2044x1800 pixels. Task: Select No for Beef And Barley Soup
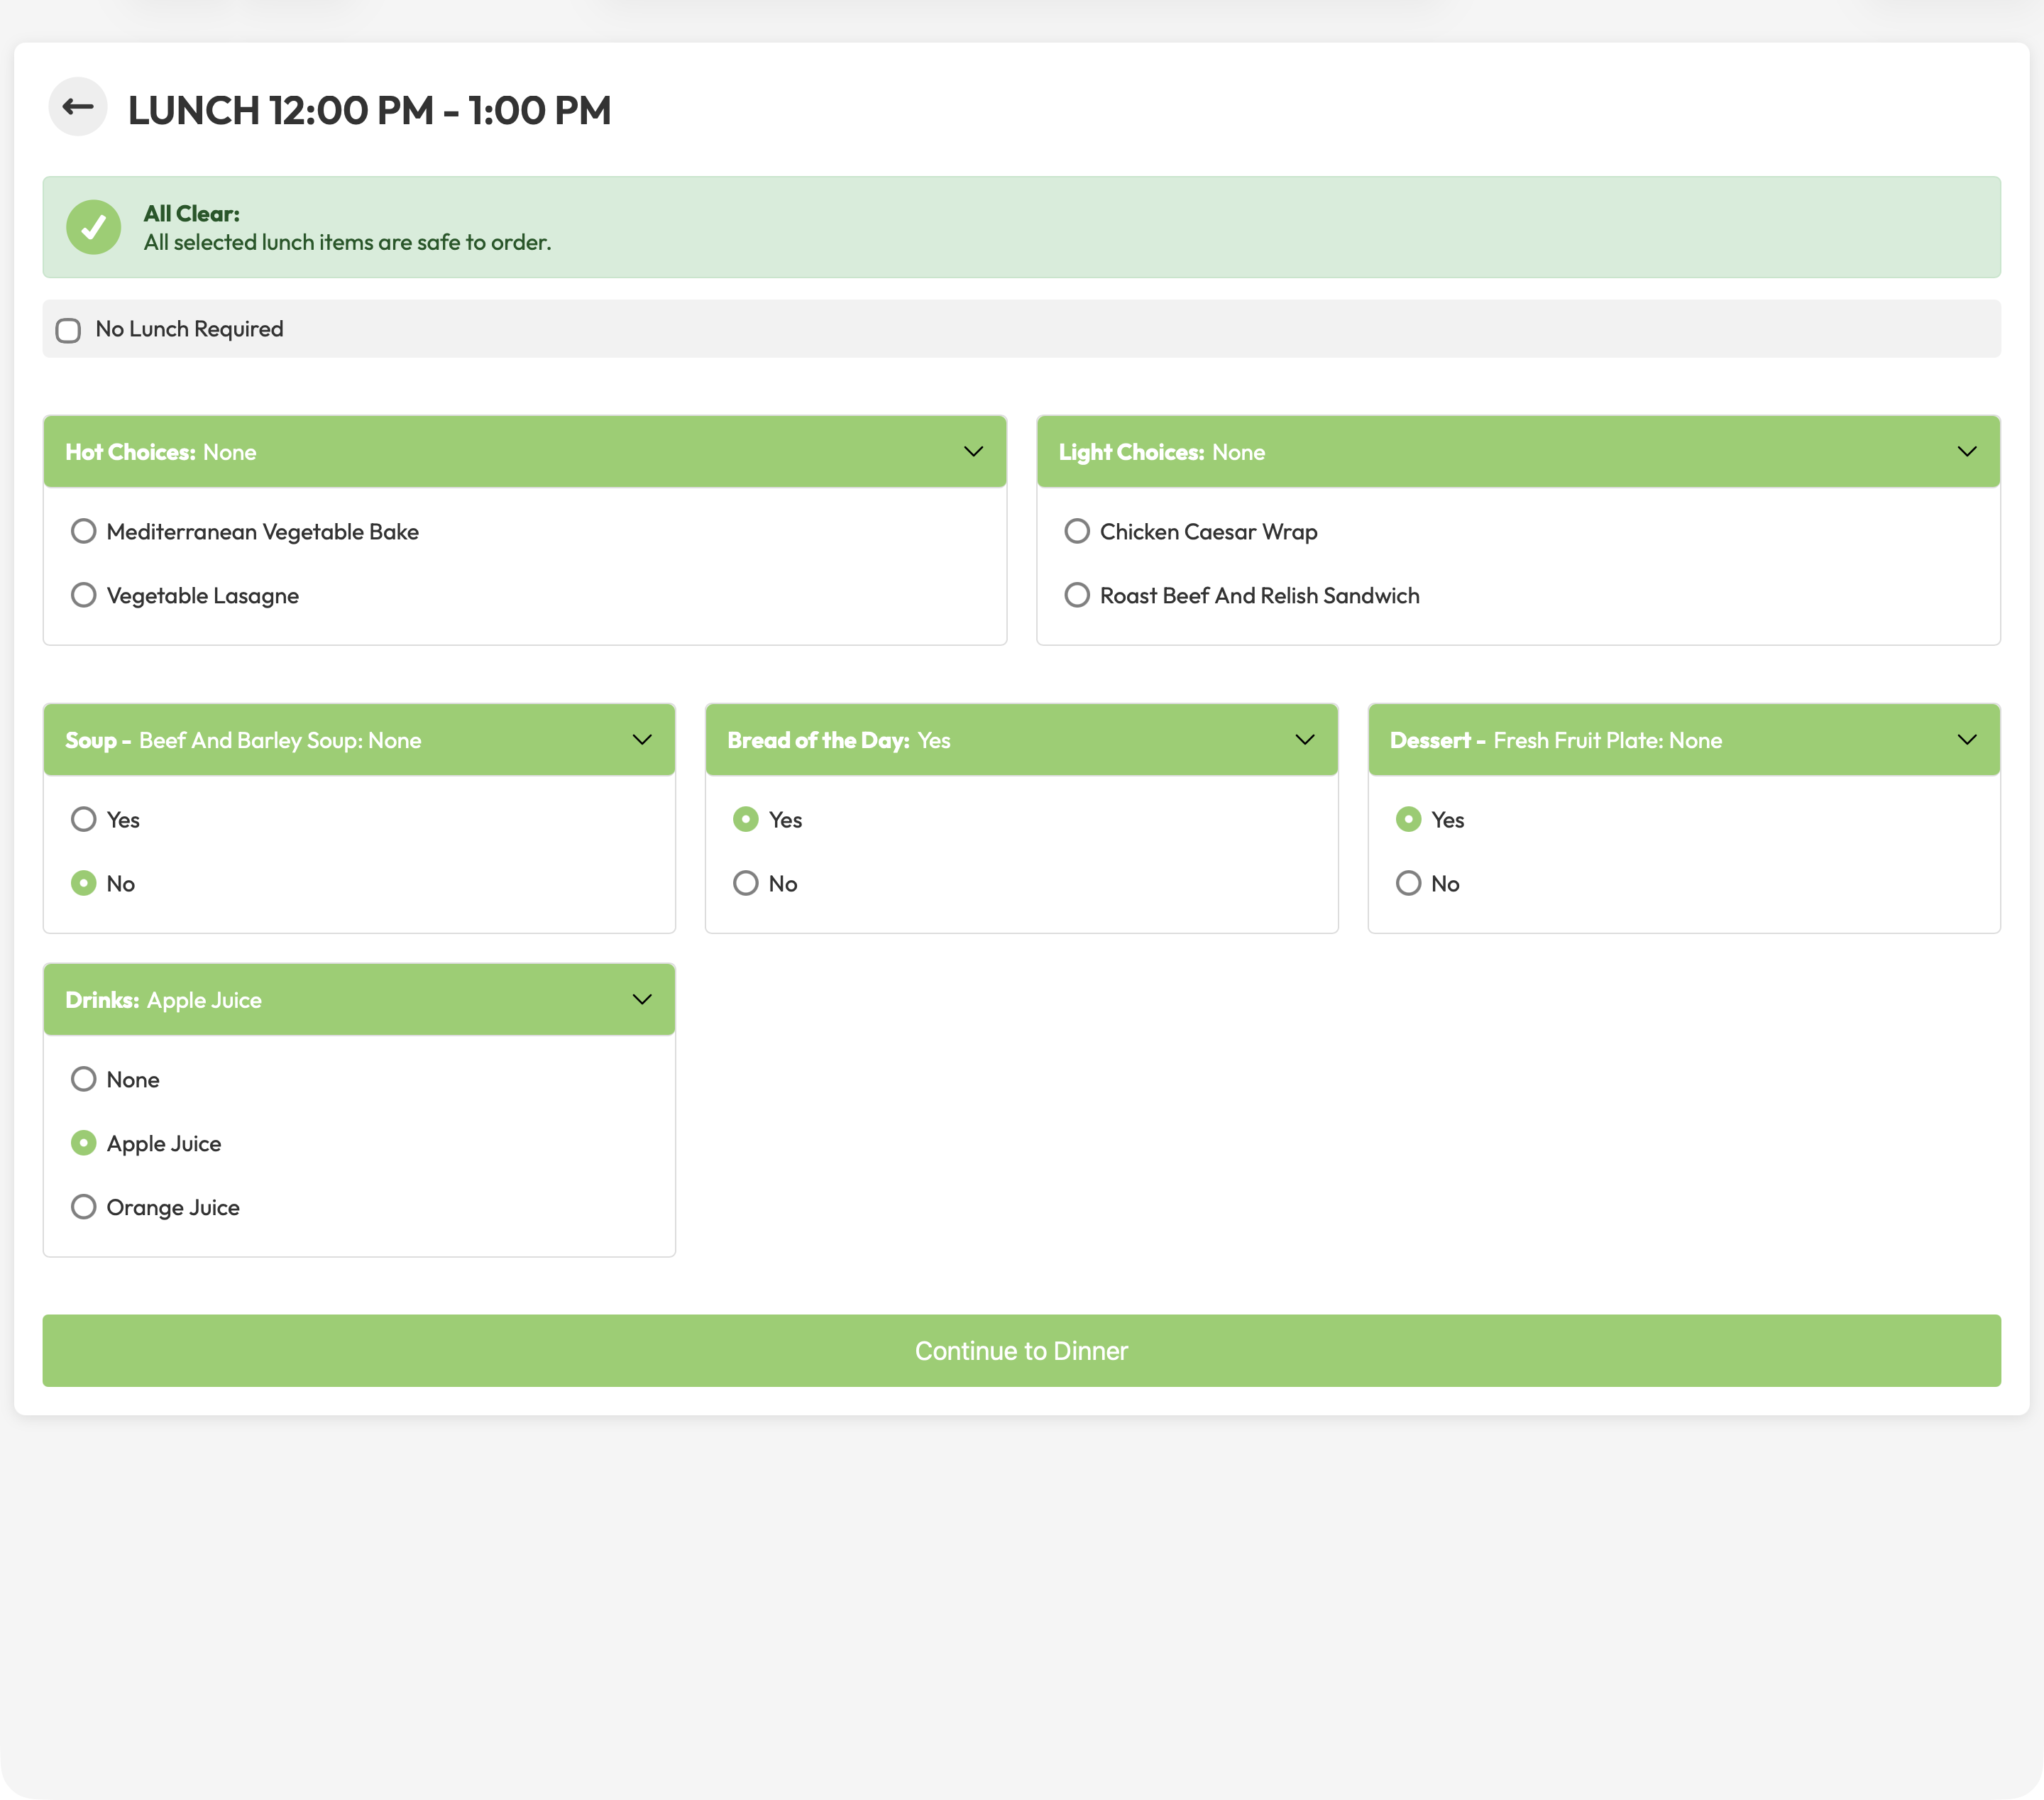pyautogui.click(x=84, y=883)
